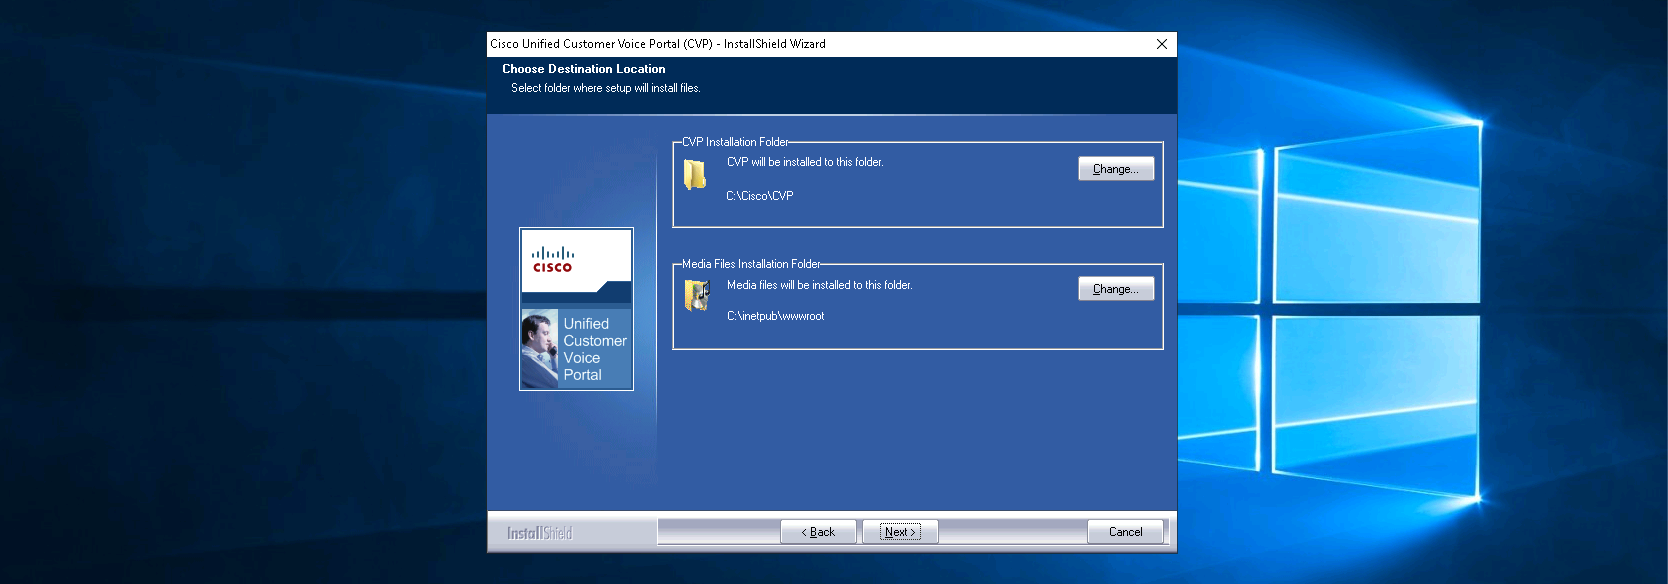The image size is (1668, 584).
Task: Click the CVP Installation Folder group label
Action: click(735, 142)
